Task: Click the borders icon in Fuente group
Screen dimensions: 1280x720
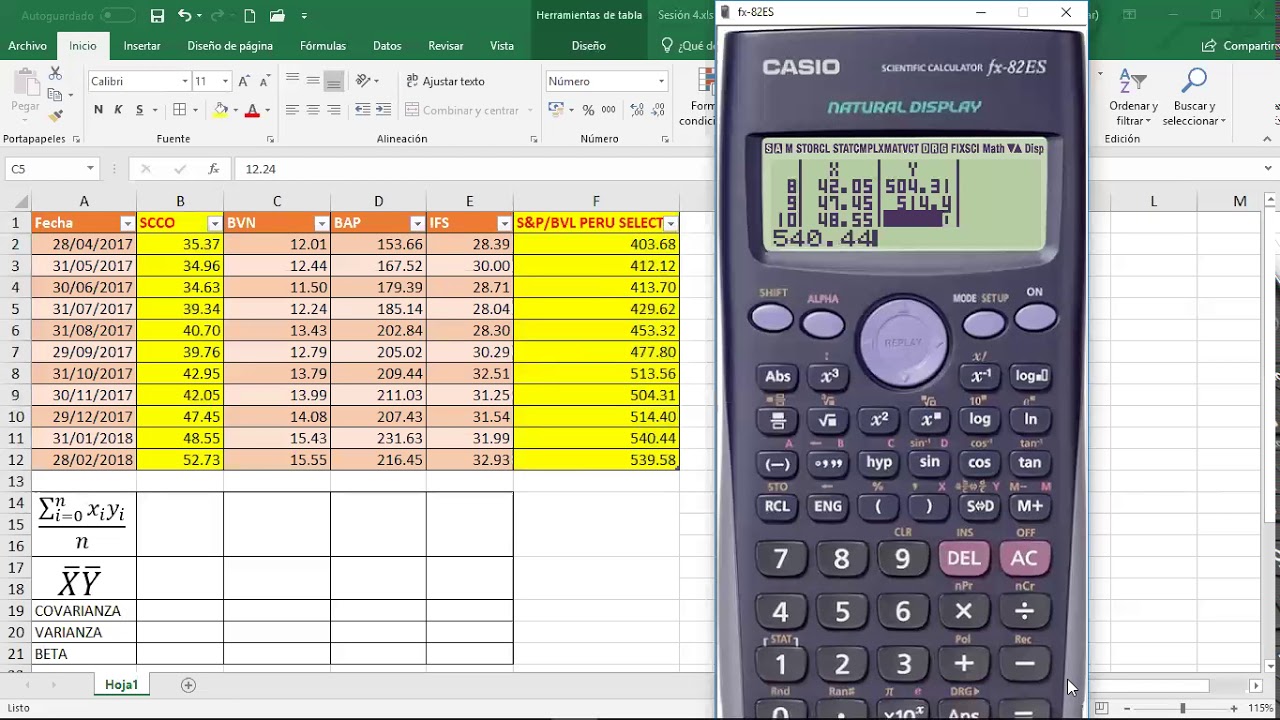Action: tap(180, 110)
